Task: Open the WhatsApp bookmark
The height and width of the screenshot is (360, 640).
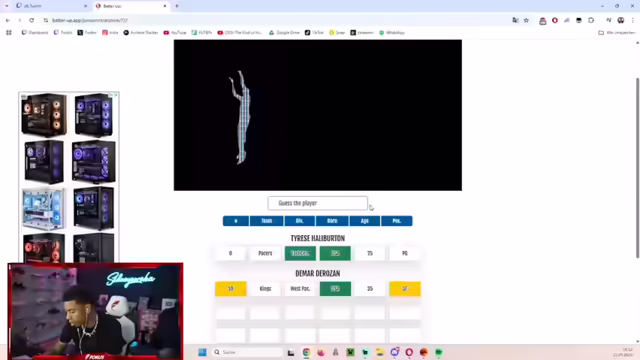Action: [392, 33]
